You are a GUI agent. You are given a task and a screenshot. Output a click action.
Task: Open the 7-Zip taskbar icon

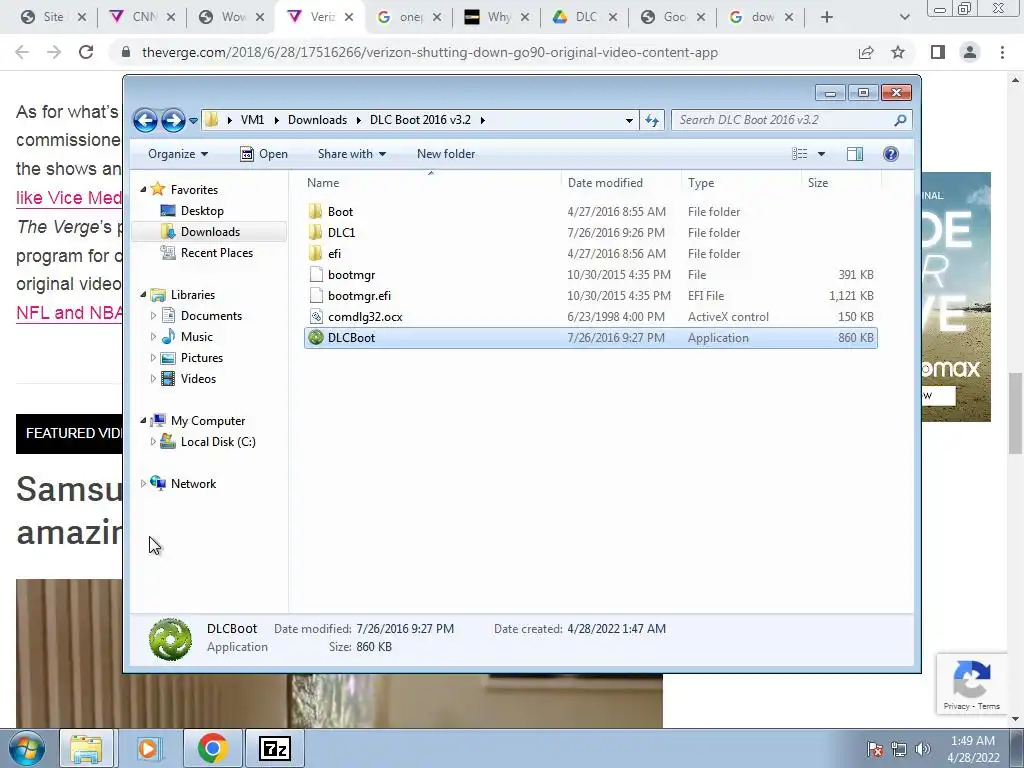pyautogui.click(x=274, y=748)
